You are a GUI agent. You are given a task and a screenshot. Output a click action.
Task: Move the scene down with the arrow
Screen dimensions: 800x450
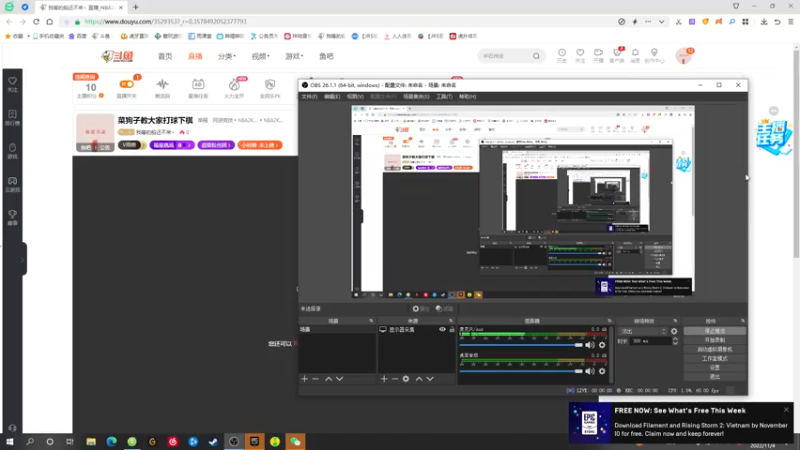(339, 379)
